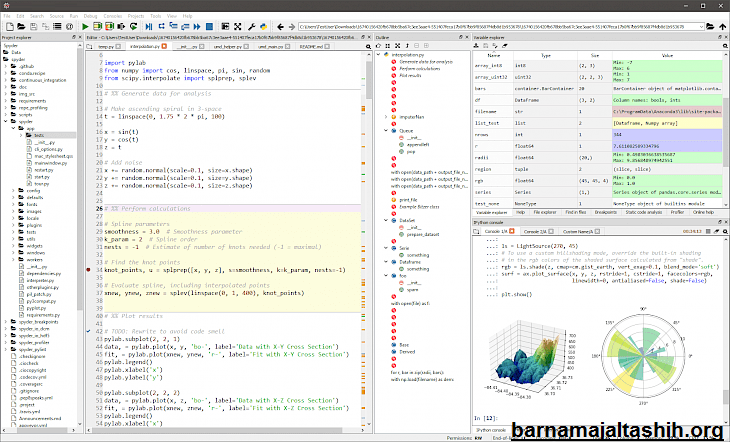The height and width of the screenshot is (442, 730).
Task: Run cell and advance to next
Action: click(x=109, y=27)
